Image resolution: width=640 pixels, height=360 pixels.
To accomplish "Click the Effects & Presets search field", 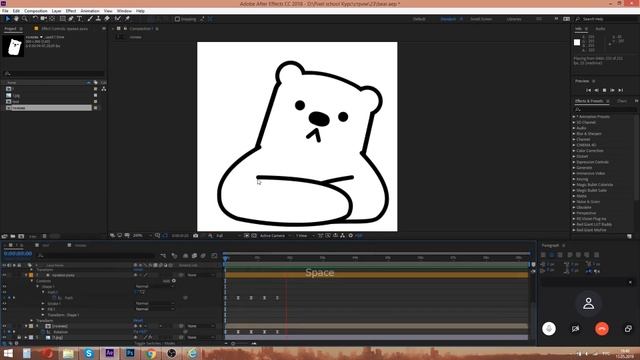I will click(x=606, y=109).
